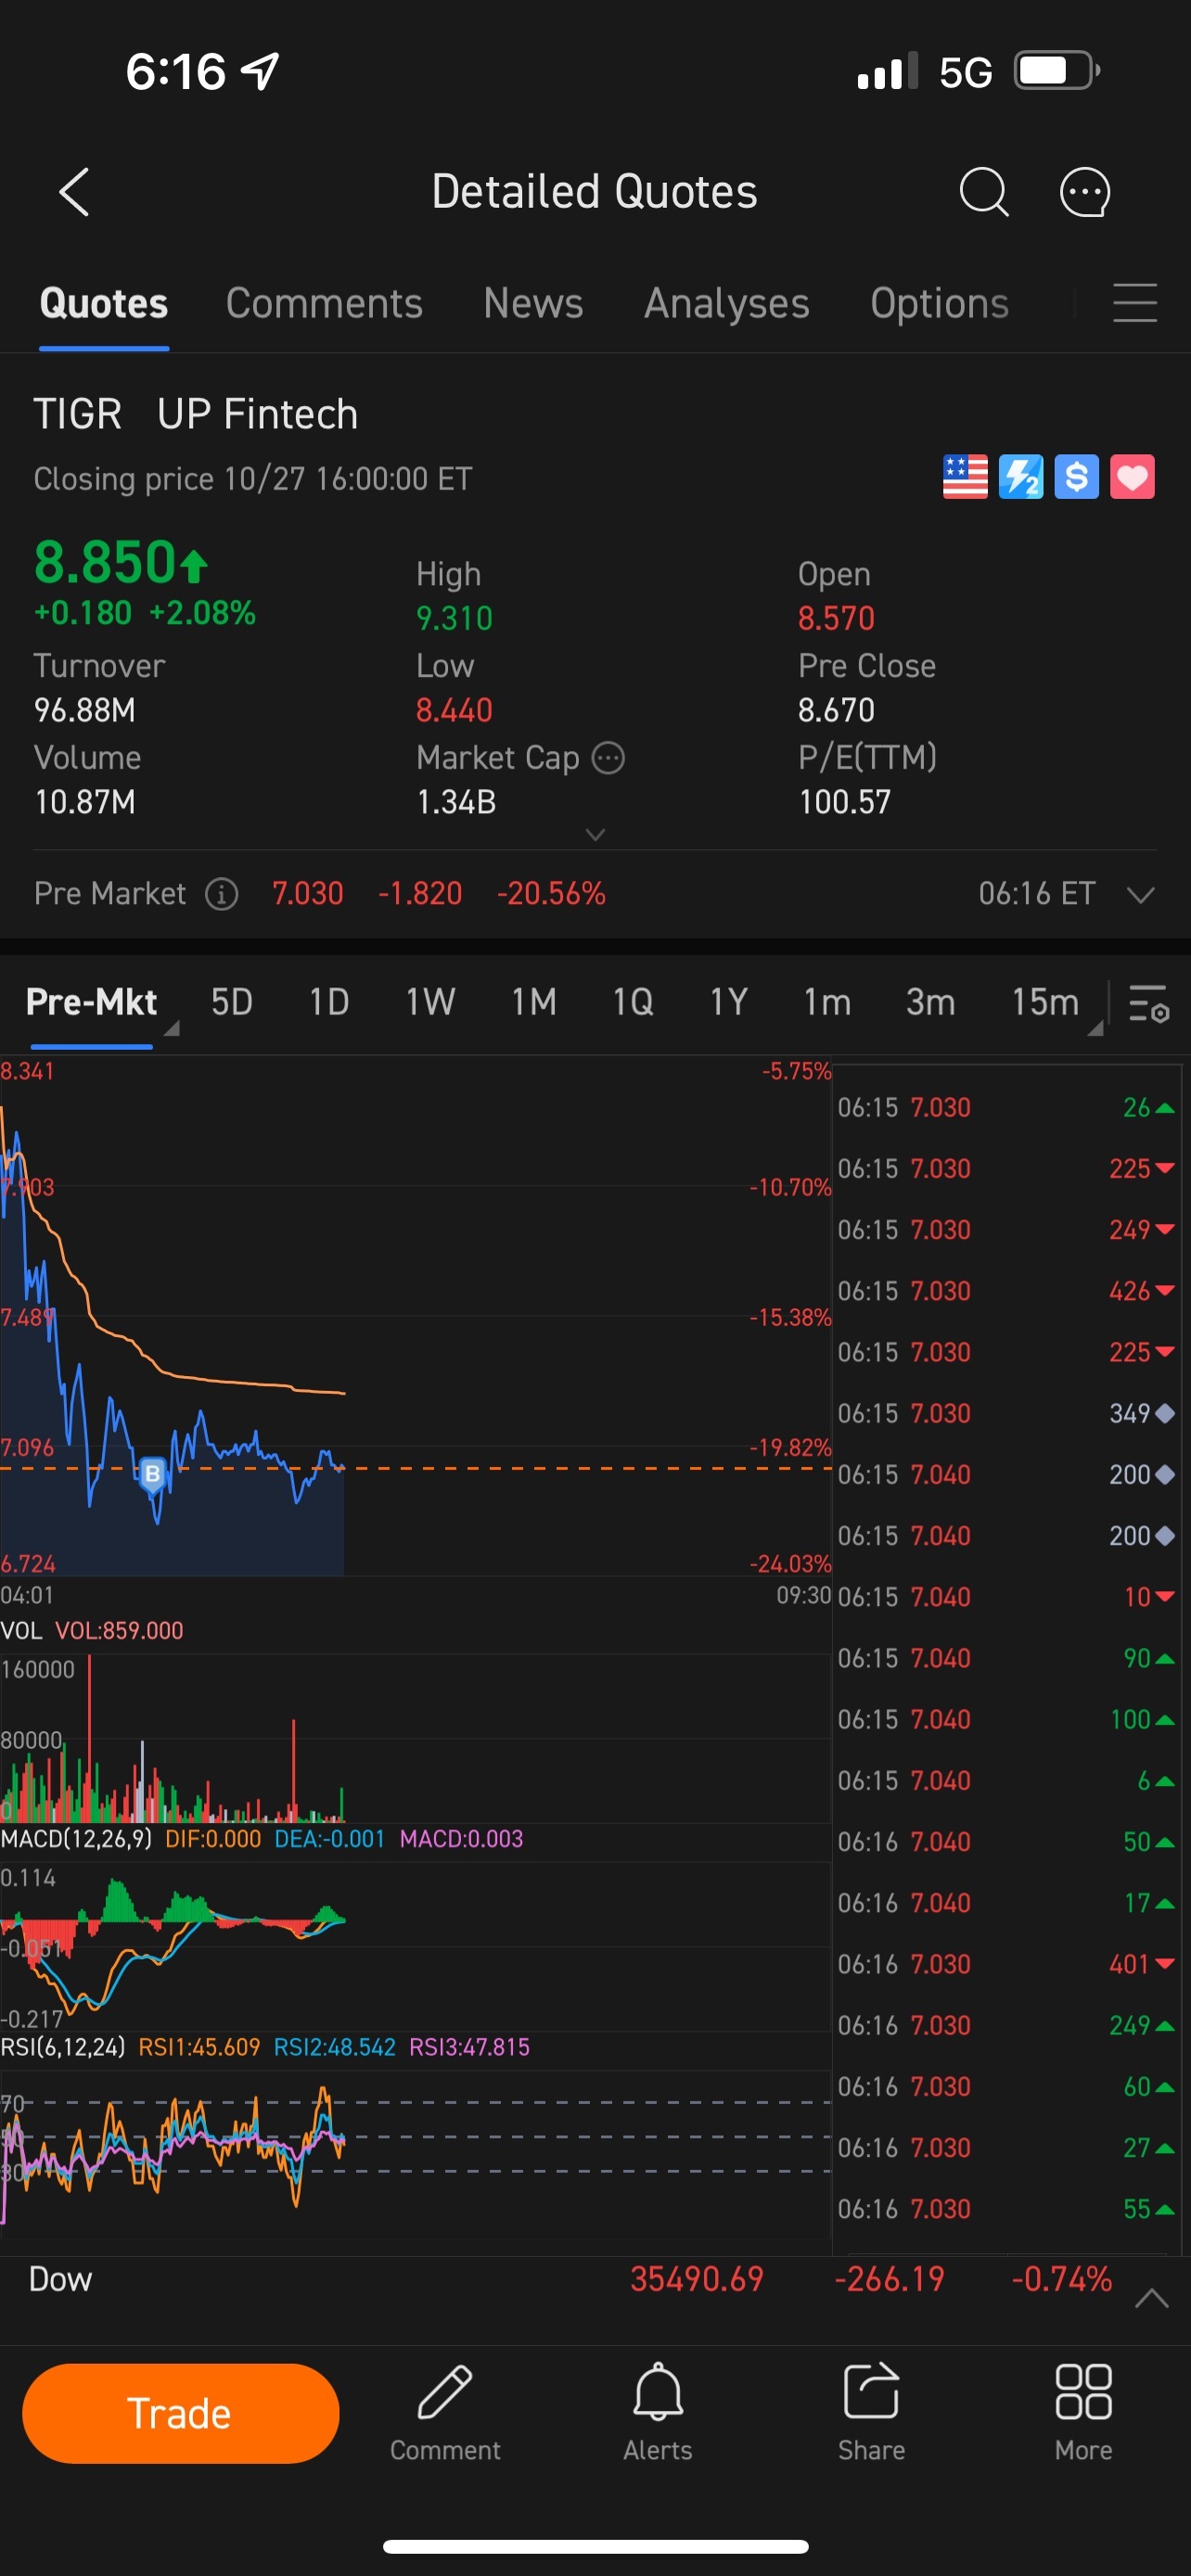
Task: Tap the blue dollar sign icon
Action: [x=1077, y=476]
